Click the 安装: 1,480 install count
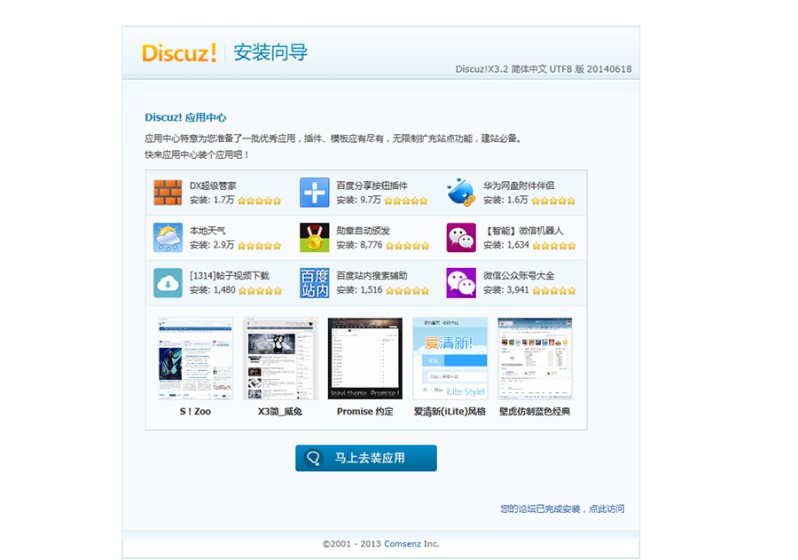Screen dimensions: 798x560 point(212,290)
